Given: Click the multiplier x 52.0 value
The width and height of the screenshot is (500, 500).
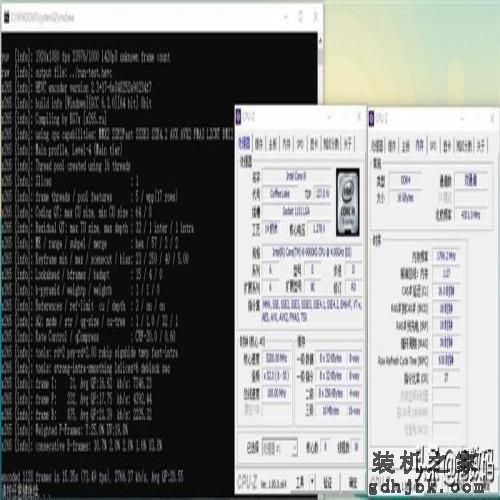Looking at the screenshot, I should point(276,376).
